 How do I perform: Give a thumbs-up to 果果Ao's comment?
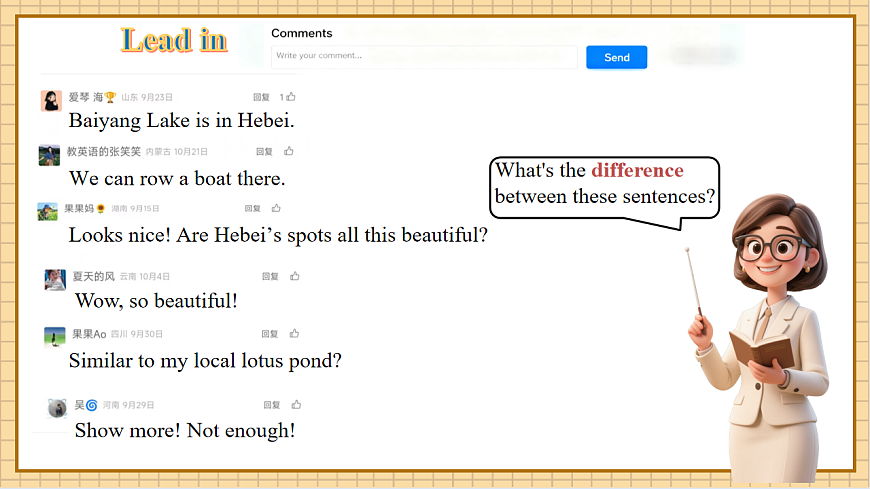coord(294,334)
